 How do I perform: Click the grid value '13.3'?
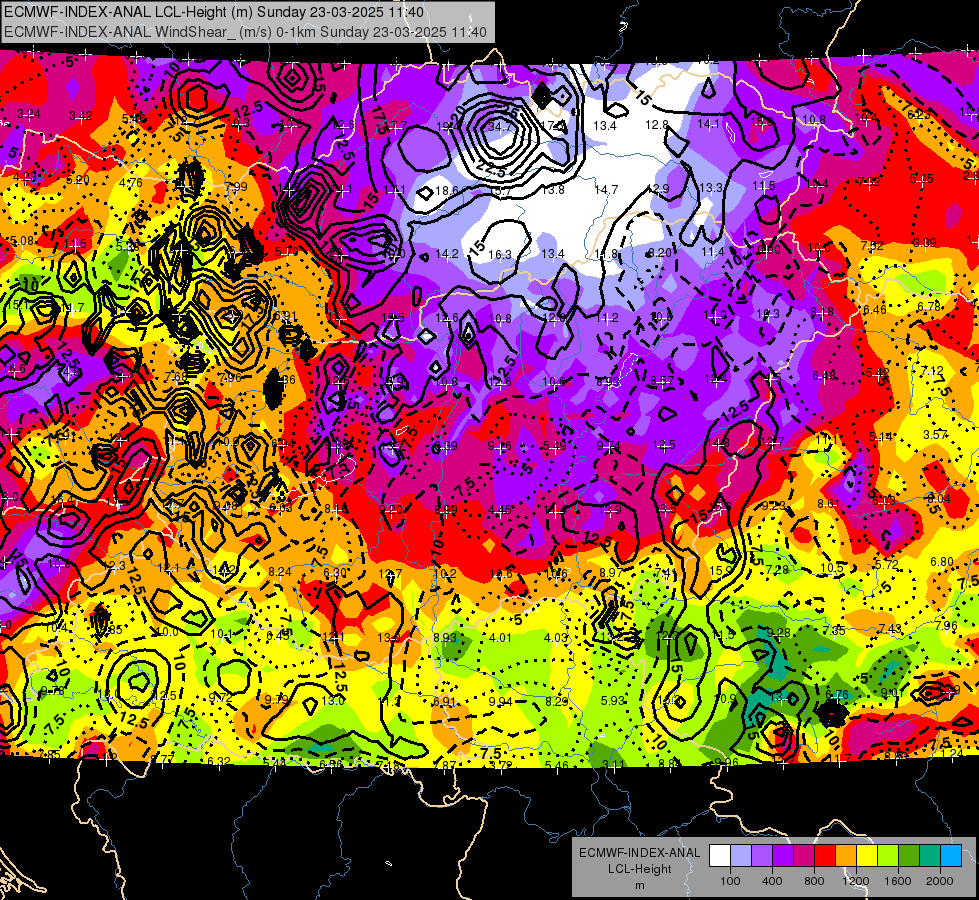[711, 187]
